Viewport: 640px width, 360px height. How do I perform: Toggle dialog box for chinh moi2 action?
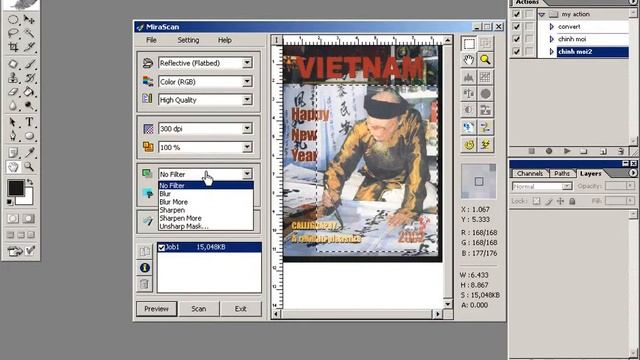pyautogui.click(x=529, y=51)
